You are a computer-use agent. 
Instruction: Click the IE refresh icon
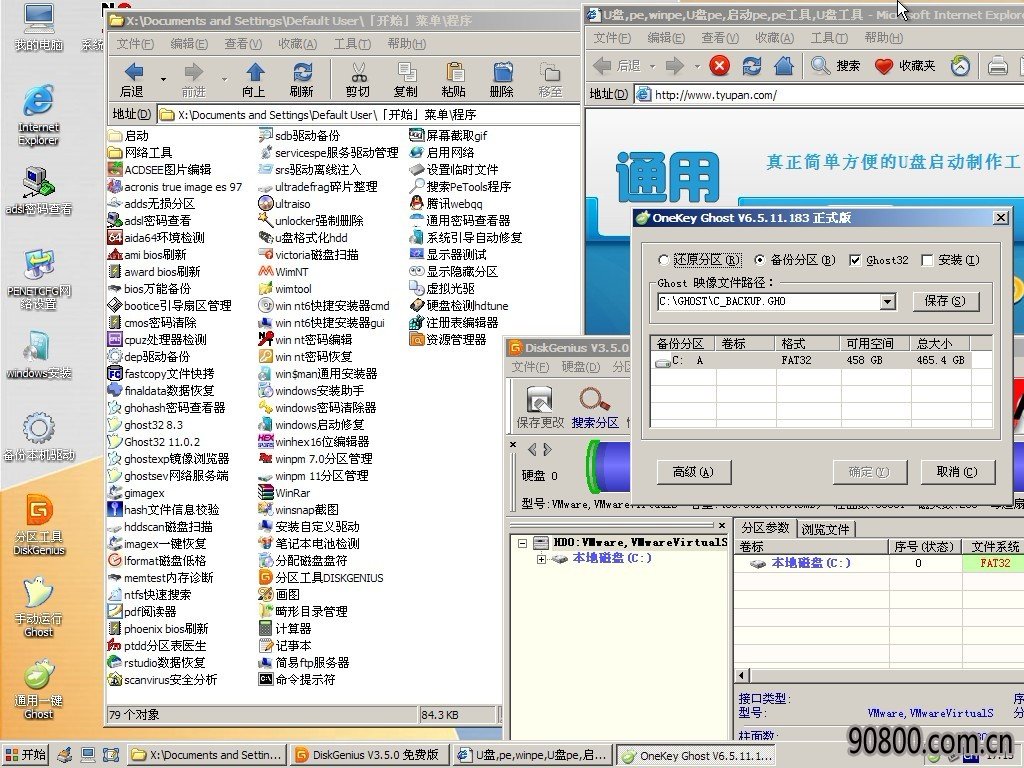pos(752,65)
